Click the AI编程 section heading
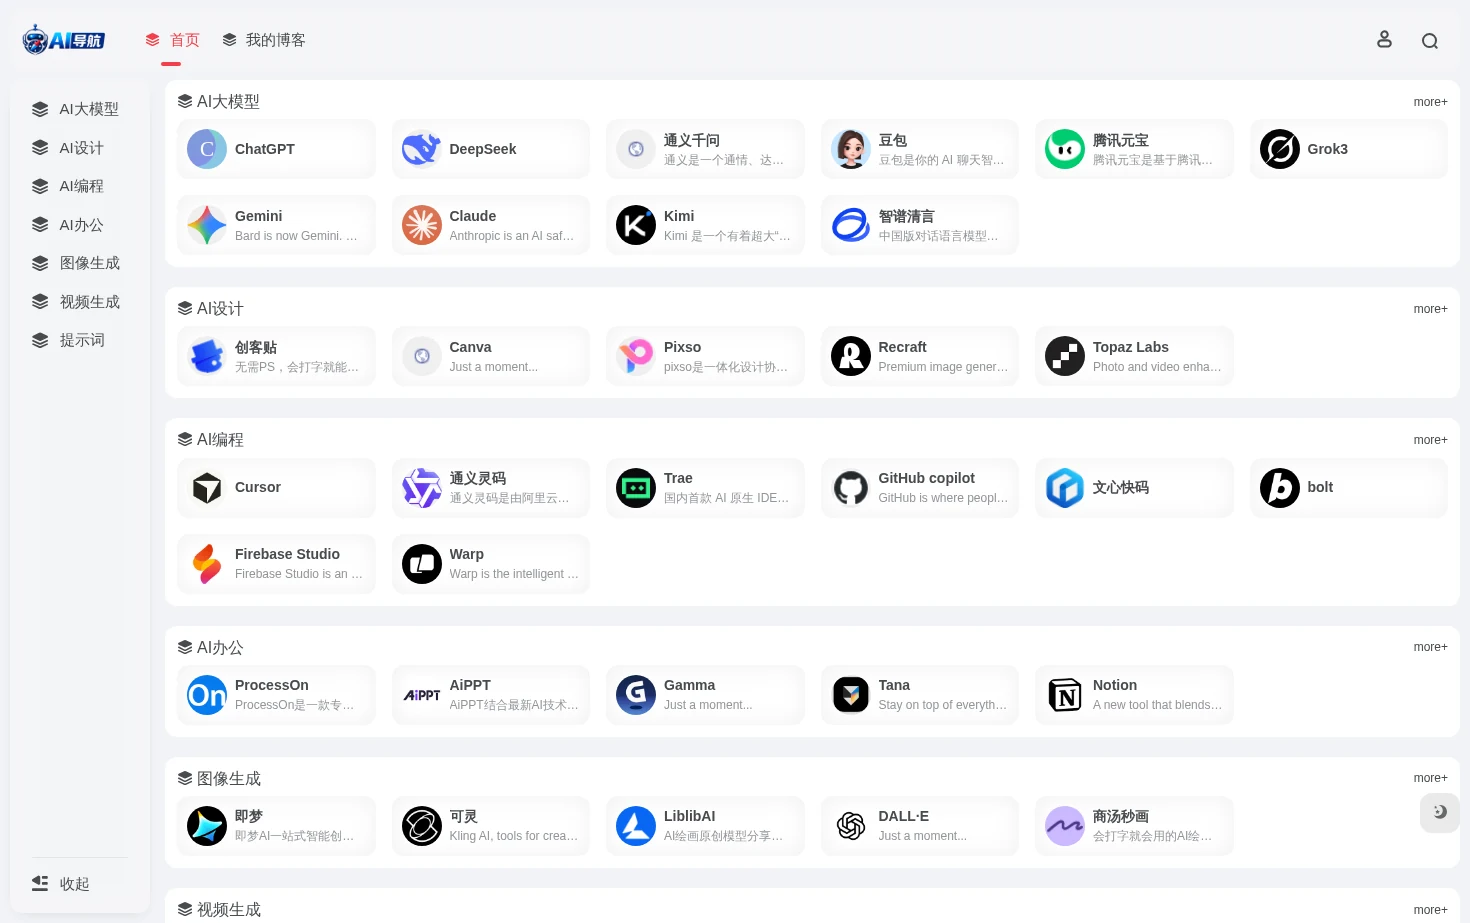 pyautogui.click(x=211, y=440)
